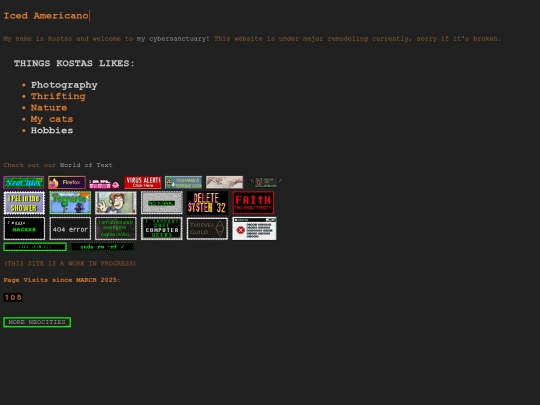Open the World of Text link
Viewport: 540px width, 405px height.
coord(86,165)
